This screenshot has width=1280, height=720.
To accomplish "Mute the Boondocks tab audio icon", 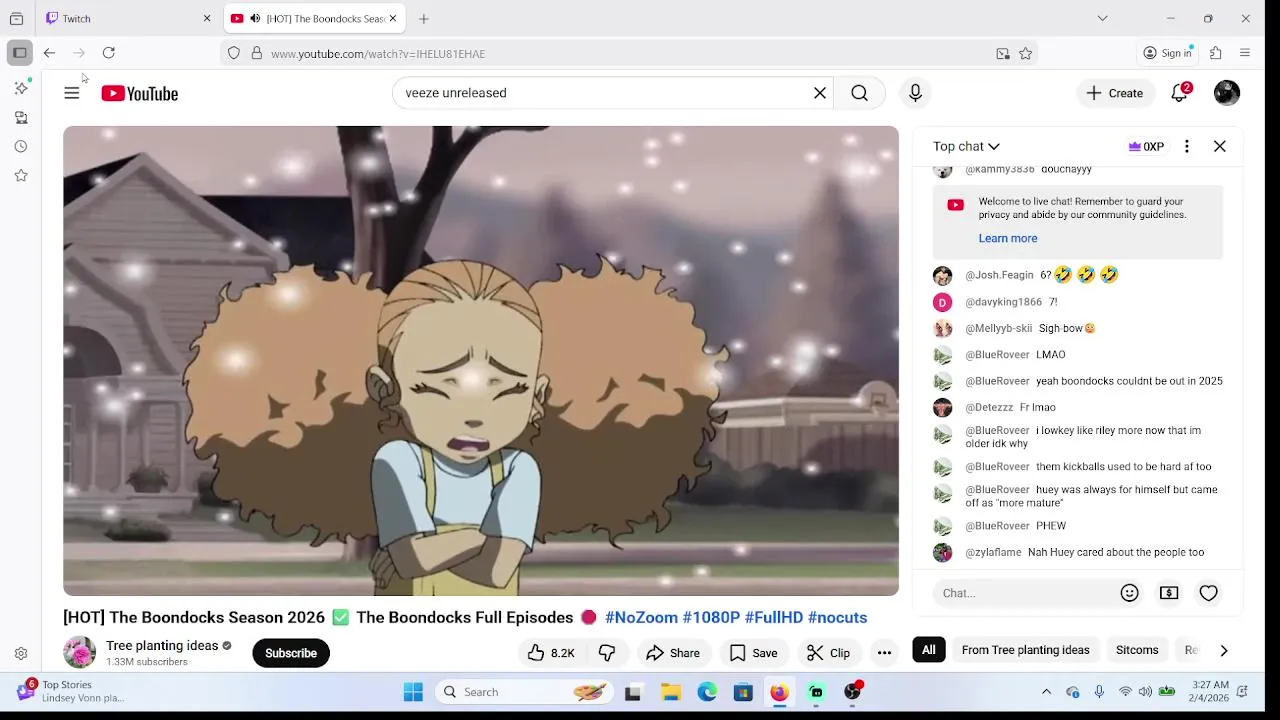I will (255, 18).
